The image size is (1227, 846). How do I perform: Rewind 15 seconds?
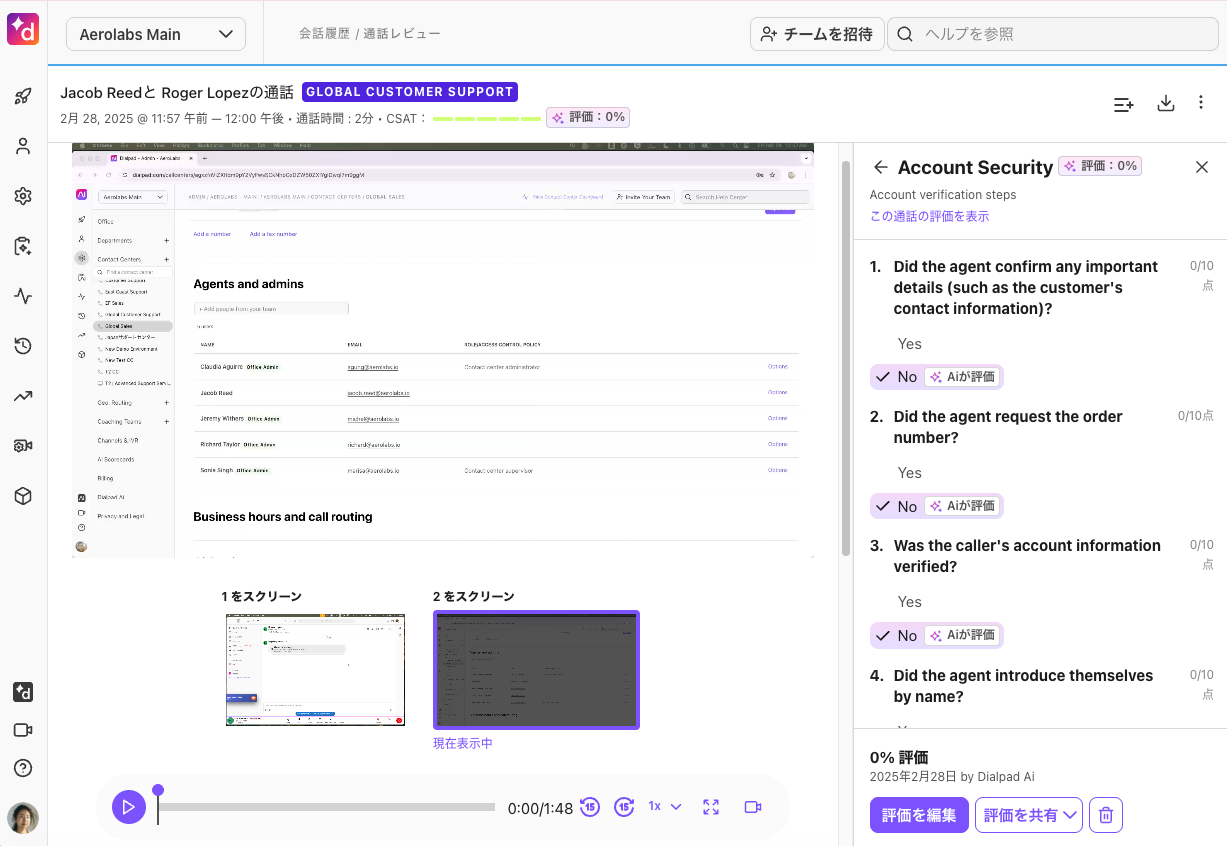[x=590, y=806]
